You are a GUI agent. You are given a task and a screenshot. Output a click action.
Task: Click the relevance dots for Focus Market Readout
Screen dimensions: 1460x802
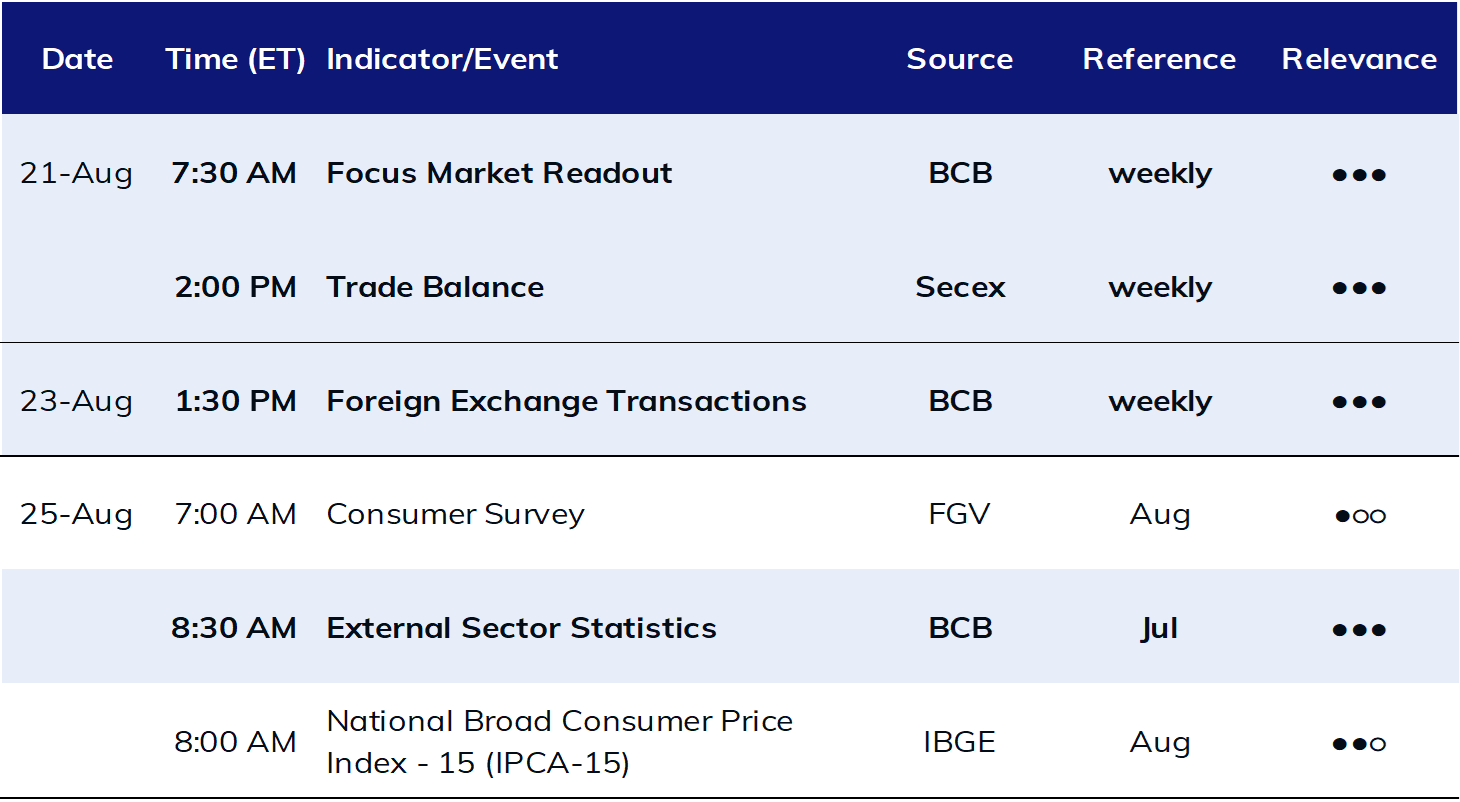tap(1359, 175)
